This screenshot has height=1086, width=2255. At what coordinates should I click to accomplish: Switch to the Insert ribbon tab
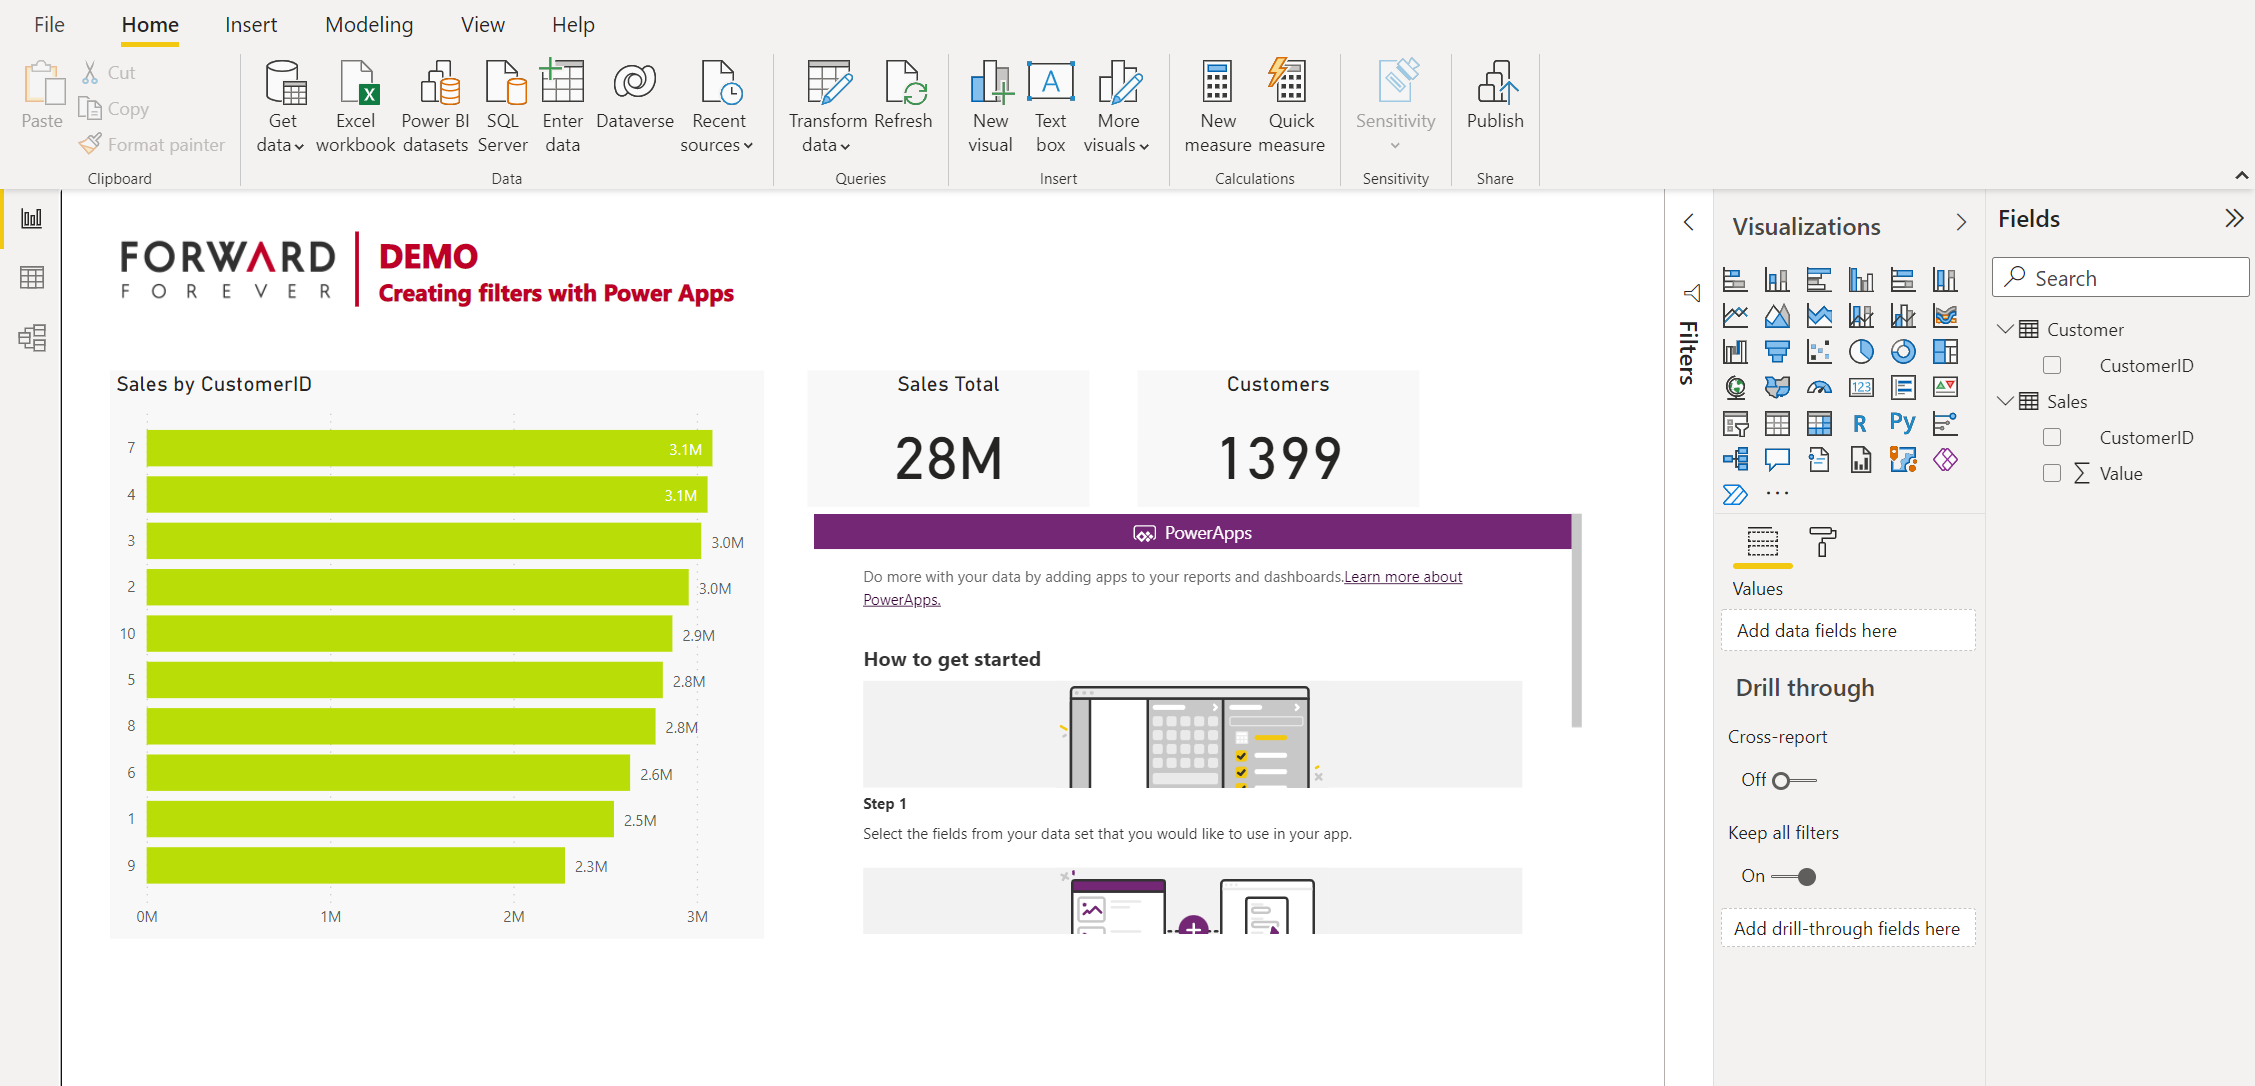tap(250, 25)
